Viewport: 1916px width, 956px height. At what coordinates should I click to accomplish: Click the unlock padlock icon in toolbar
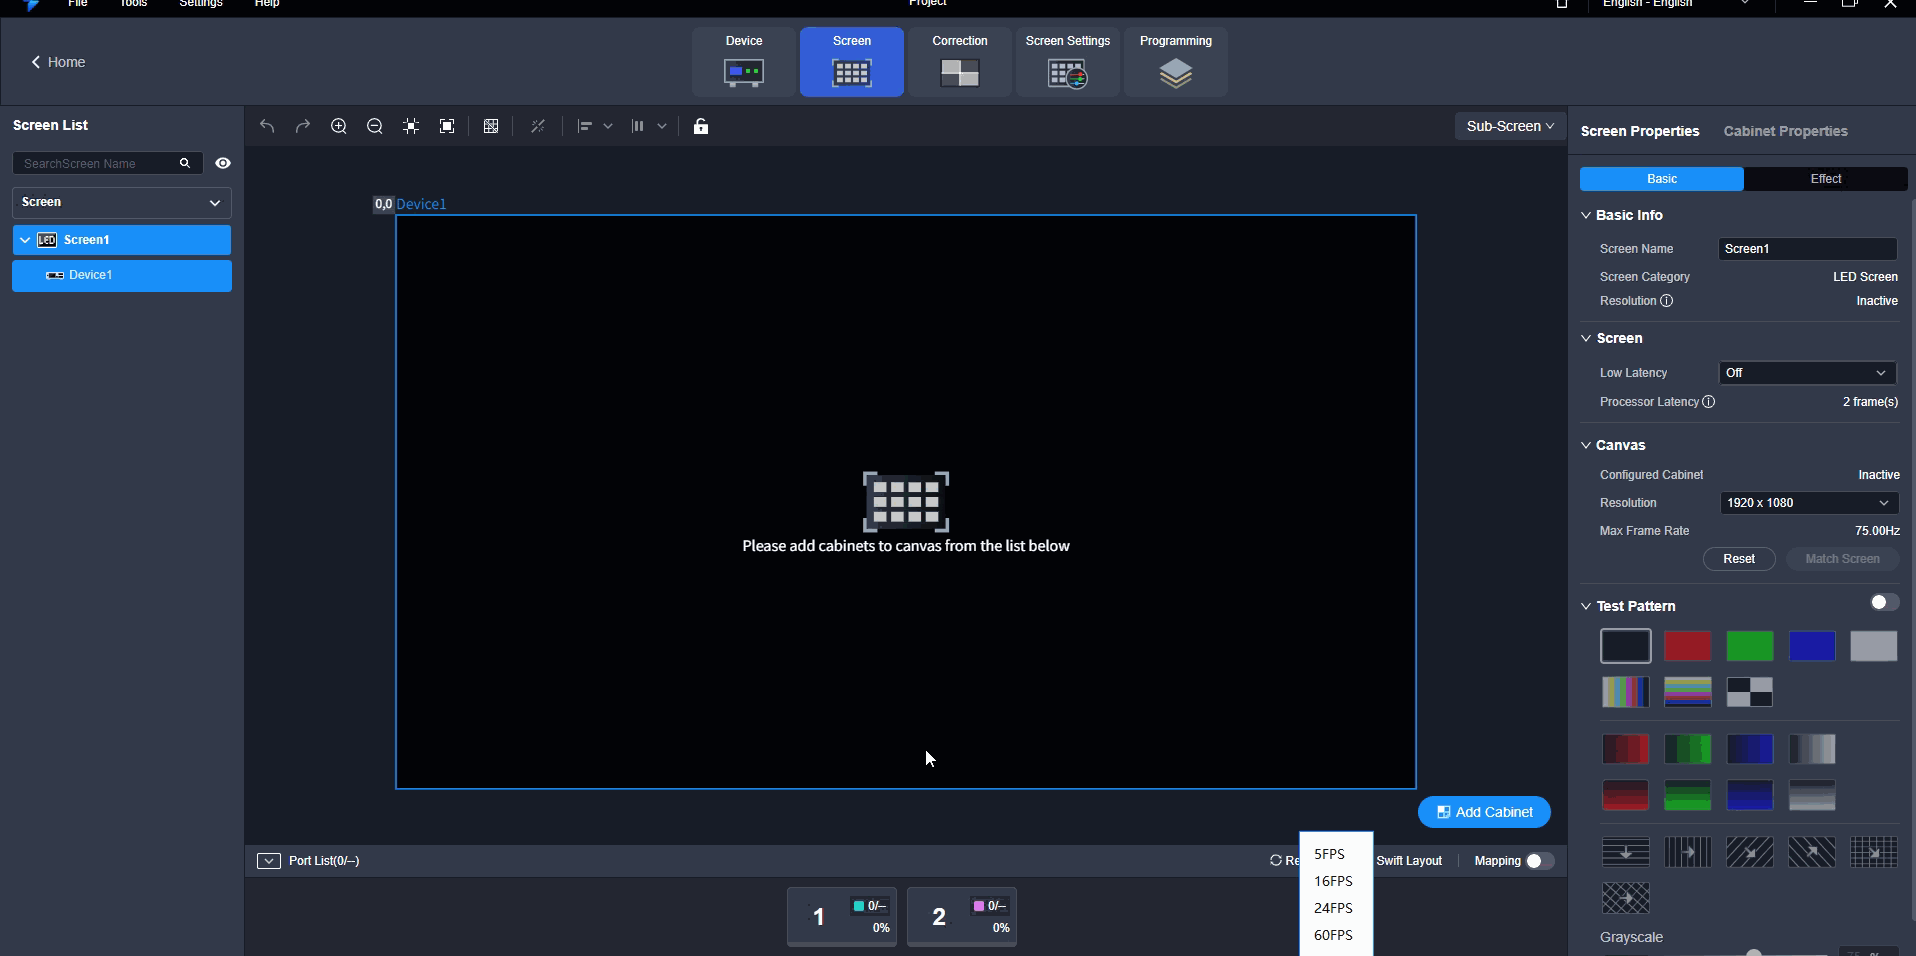point(701,126)
